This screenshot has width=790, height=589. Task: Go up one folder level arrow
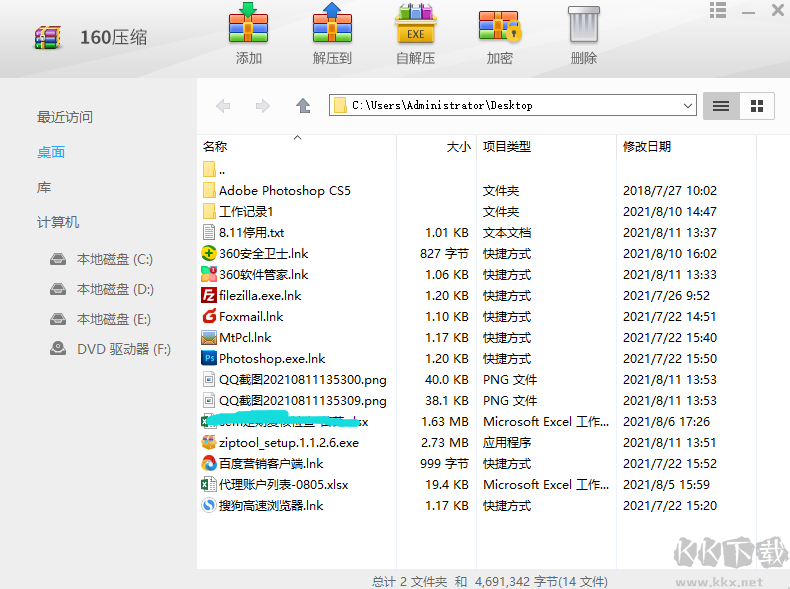point(303,106)
